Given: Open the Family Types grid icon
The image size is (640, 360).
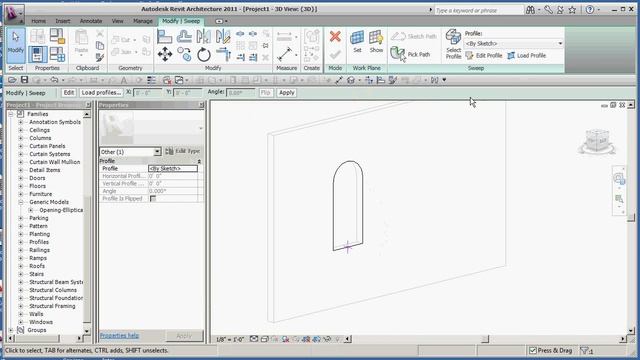Looking at the screenshot, I should coord(57,54).
